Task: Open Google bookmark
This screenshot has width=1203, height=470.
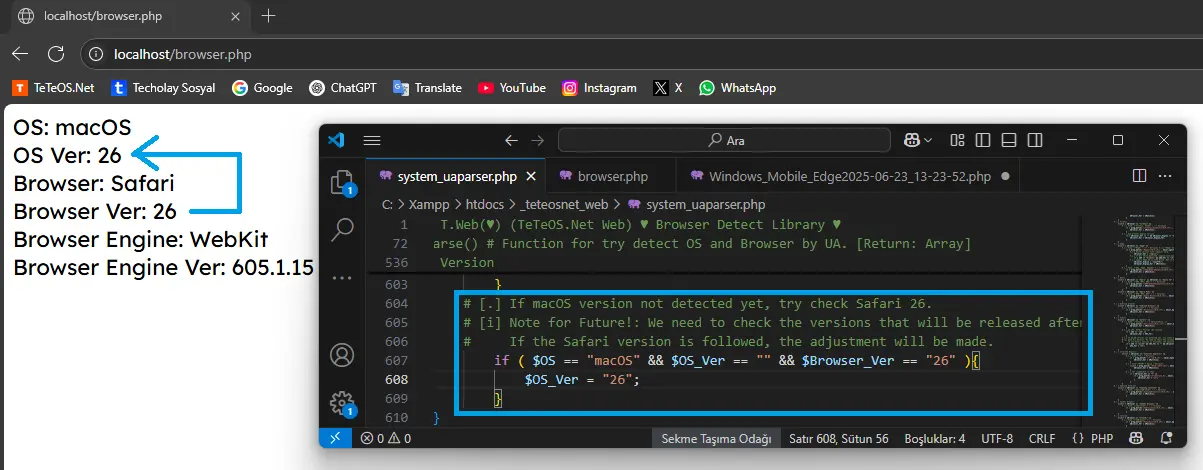Action: pyautogui.click(x=262, y=88)
